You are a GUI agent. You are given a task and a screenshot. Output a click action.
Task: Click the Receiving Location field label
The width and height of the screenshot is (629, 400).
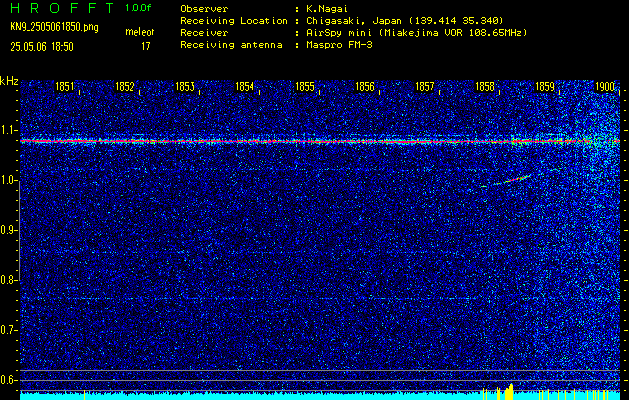(x=234, y=21)
